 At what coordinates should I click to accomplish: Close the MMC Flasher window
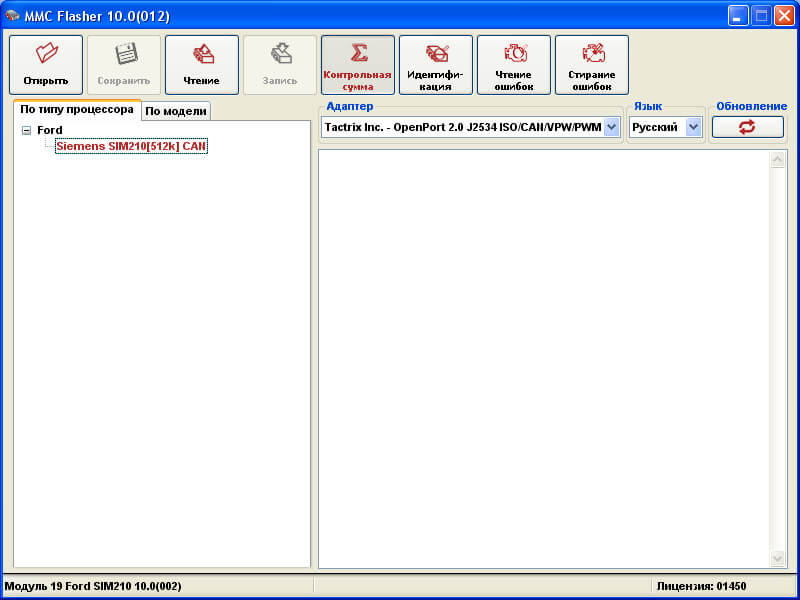pyautogui.click(x=784, y=16)
